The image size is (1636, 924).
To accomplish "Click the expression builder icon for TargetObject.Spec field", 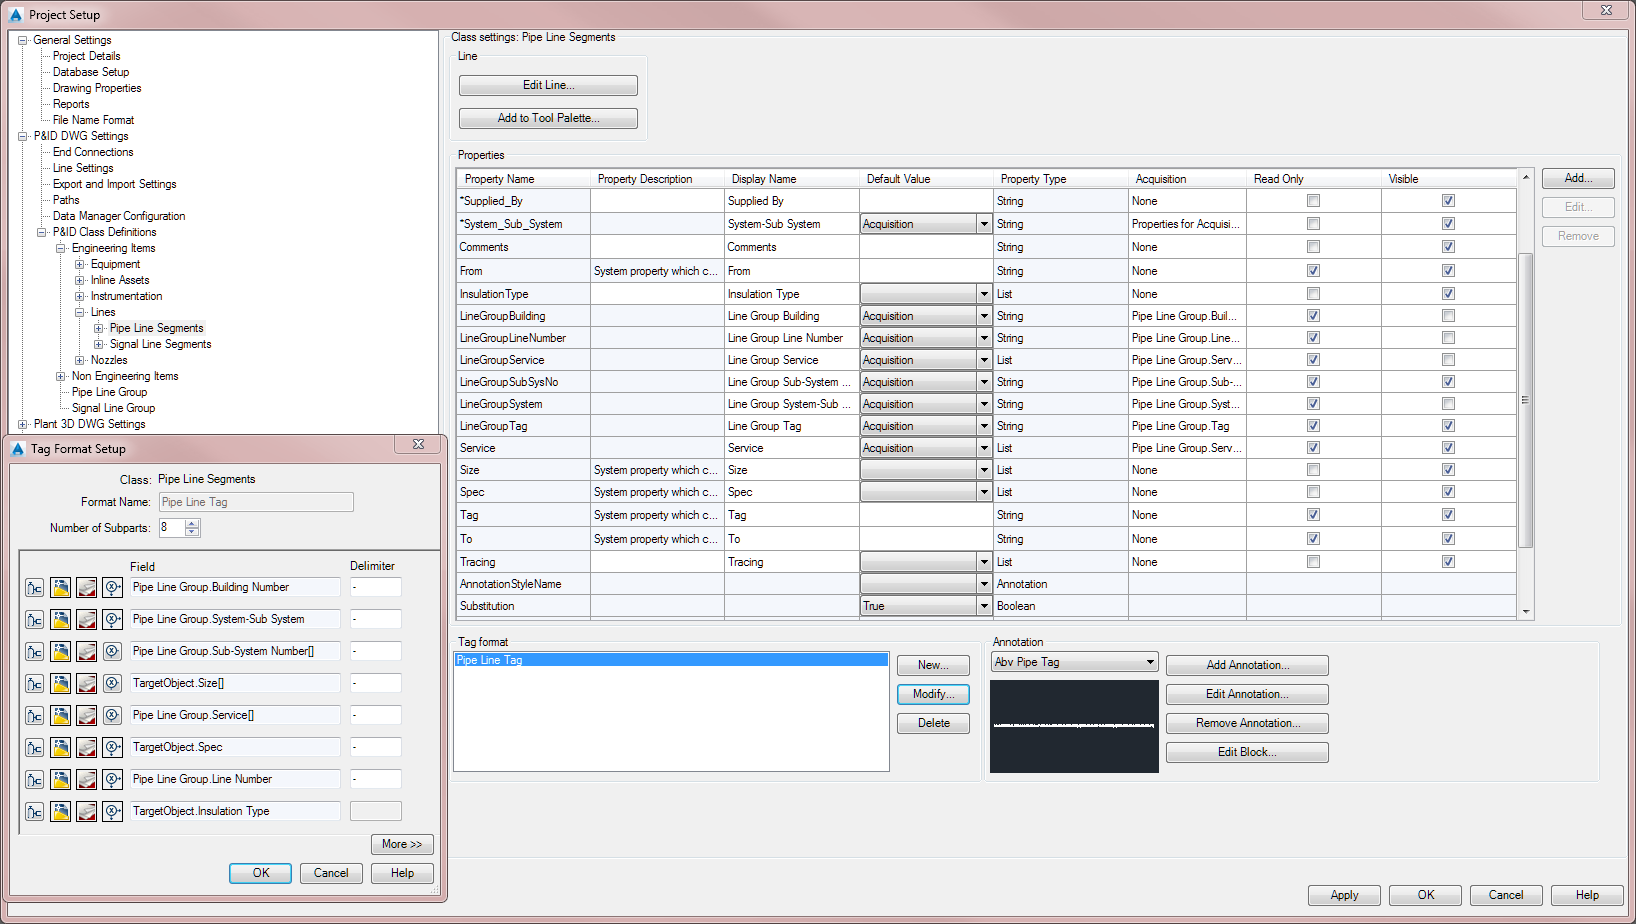I will pyautogui.click(x=112, y=747).
